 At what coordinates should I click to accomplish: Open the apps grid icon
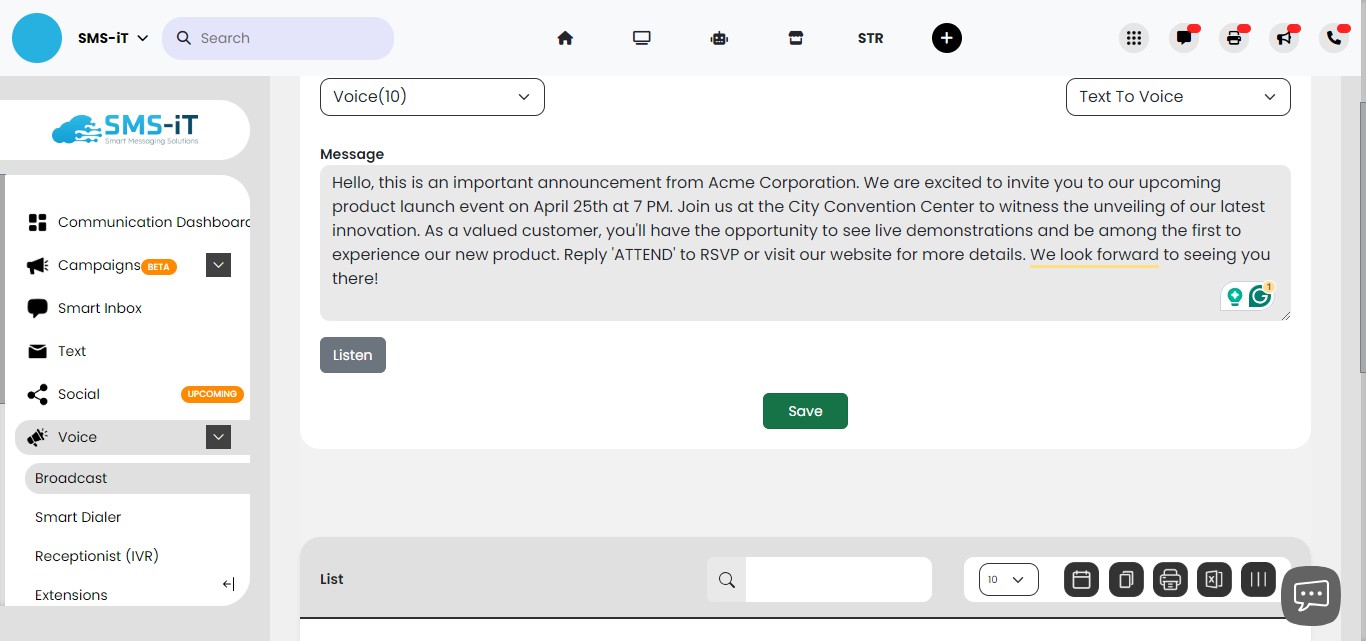point(1133,38)
